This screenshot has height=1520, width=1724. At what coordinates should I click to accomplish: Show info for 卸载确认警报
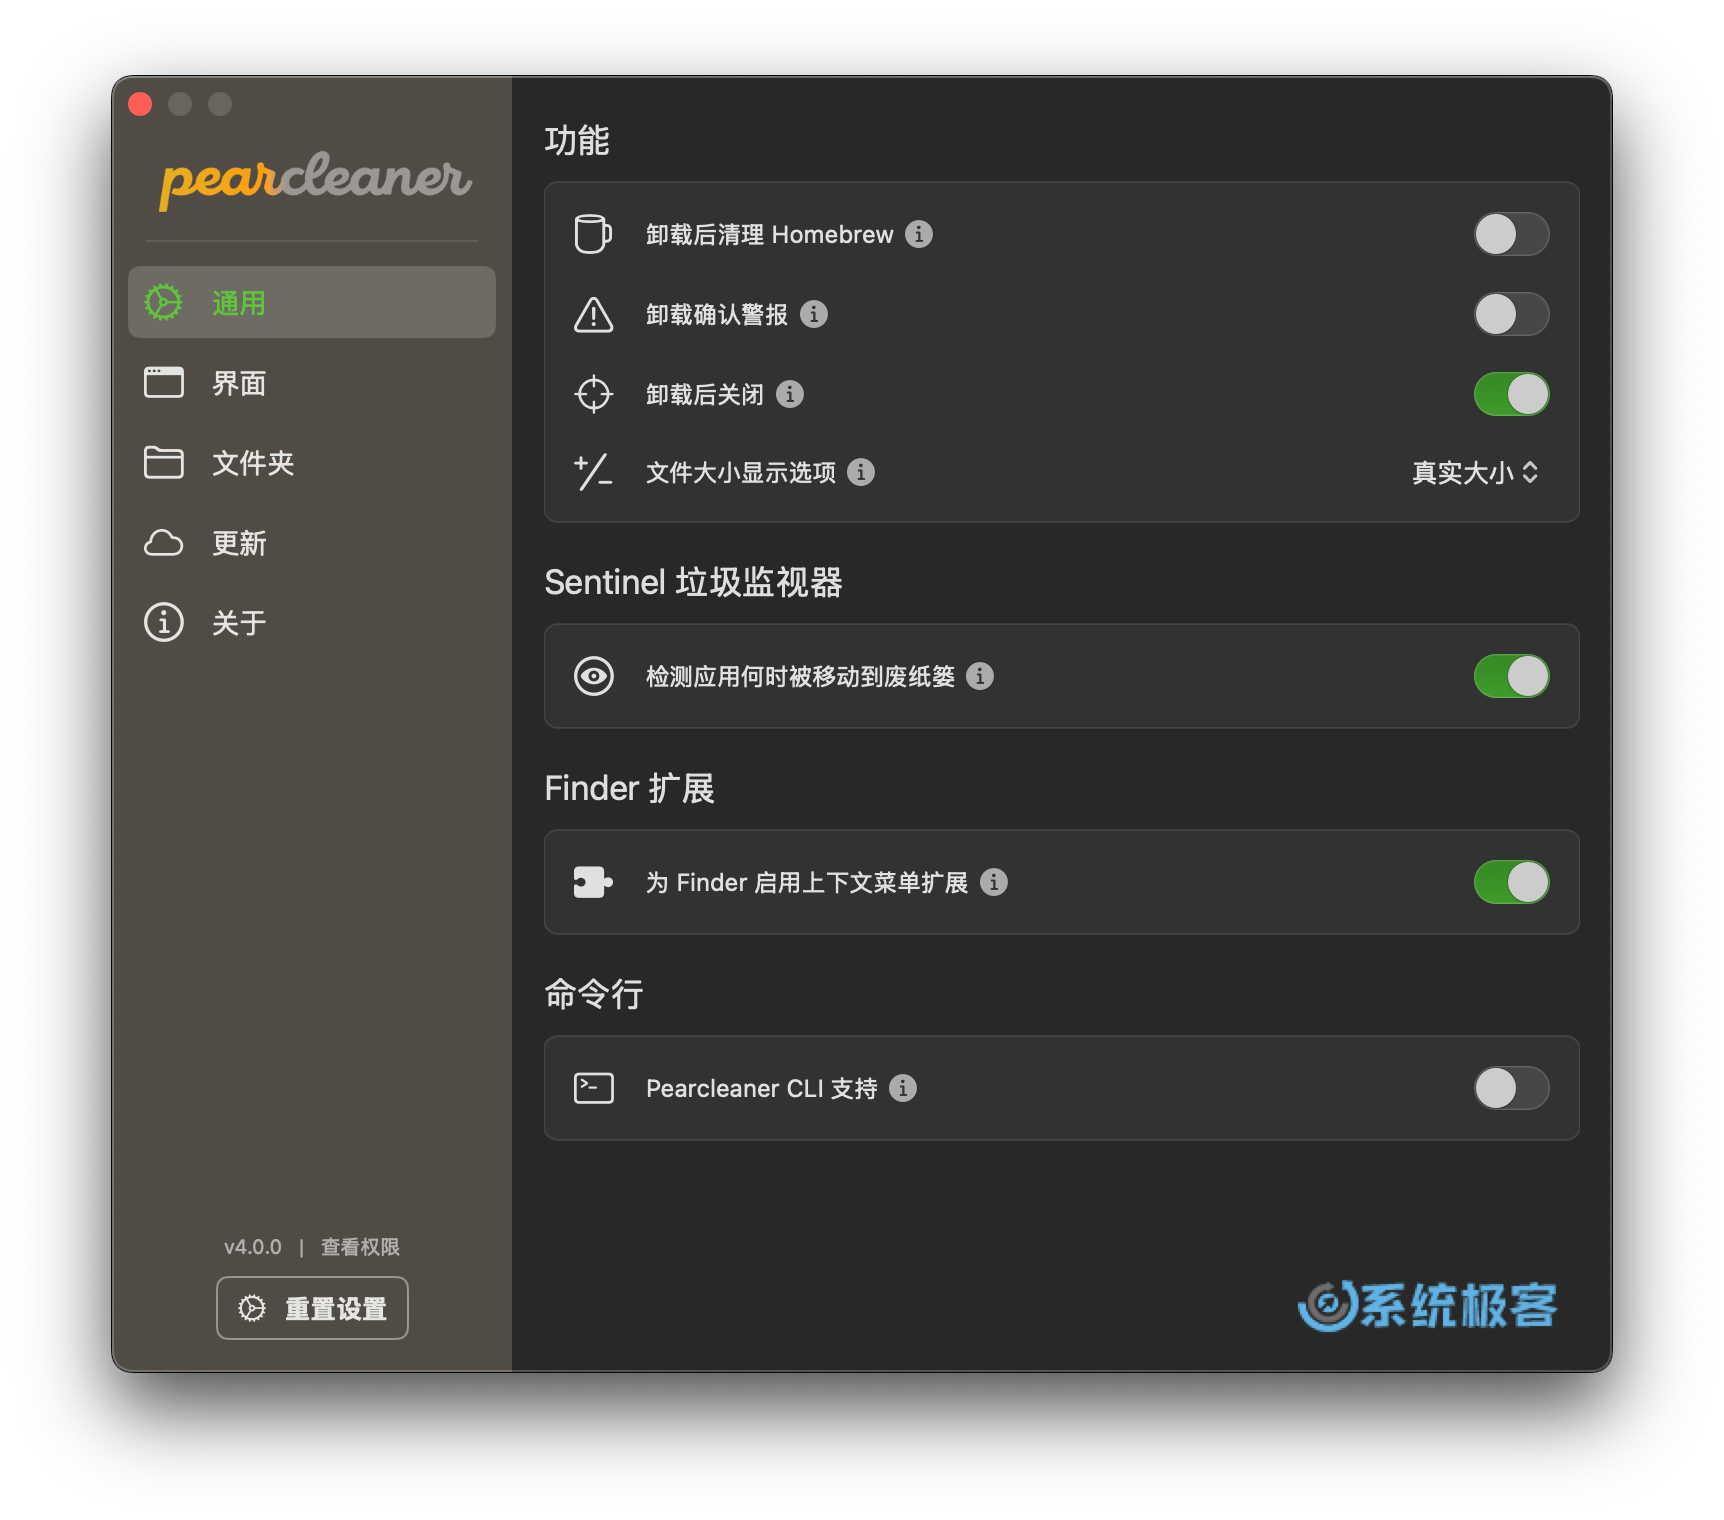[x=814, y=314]
